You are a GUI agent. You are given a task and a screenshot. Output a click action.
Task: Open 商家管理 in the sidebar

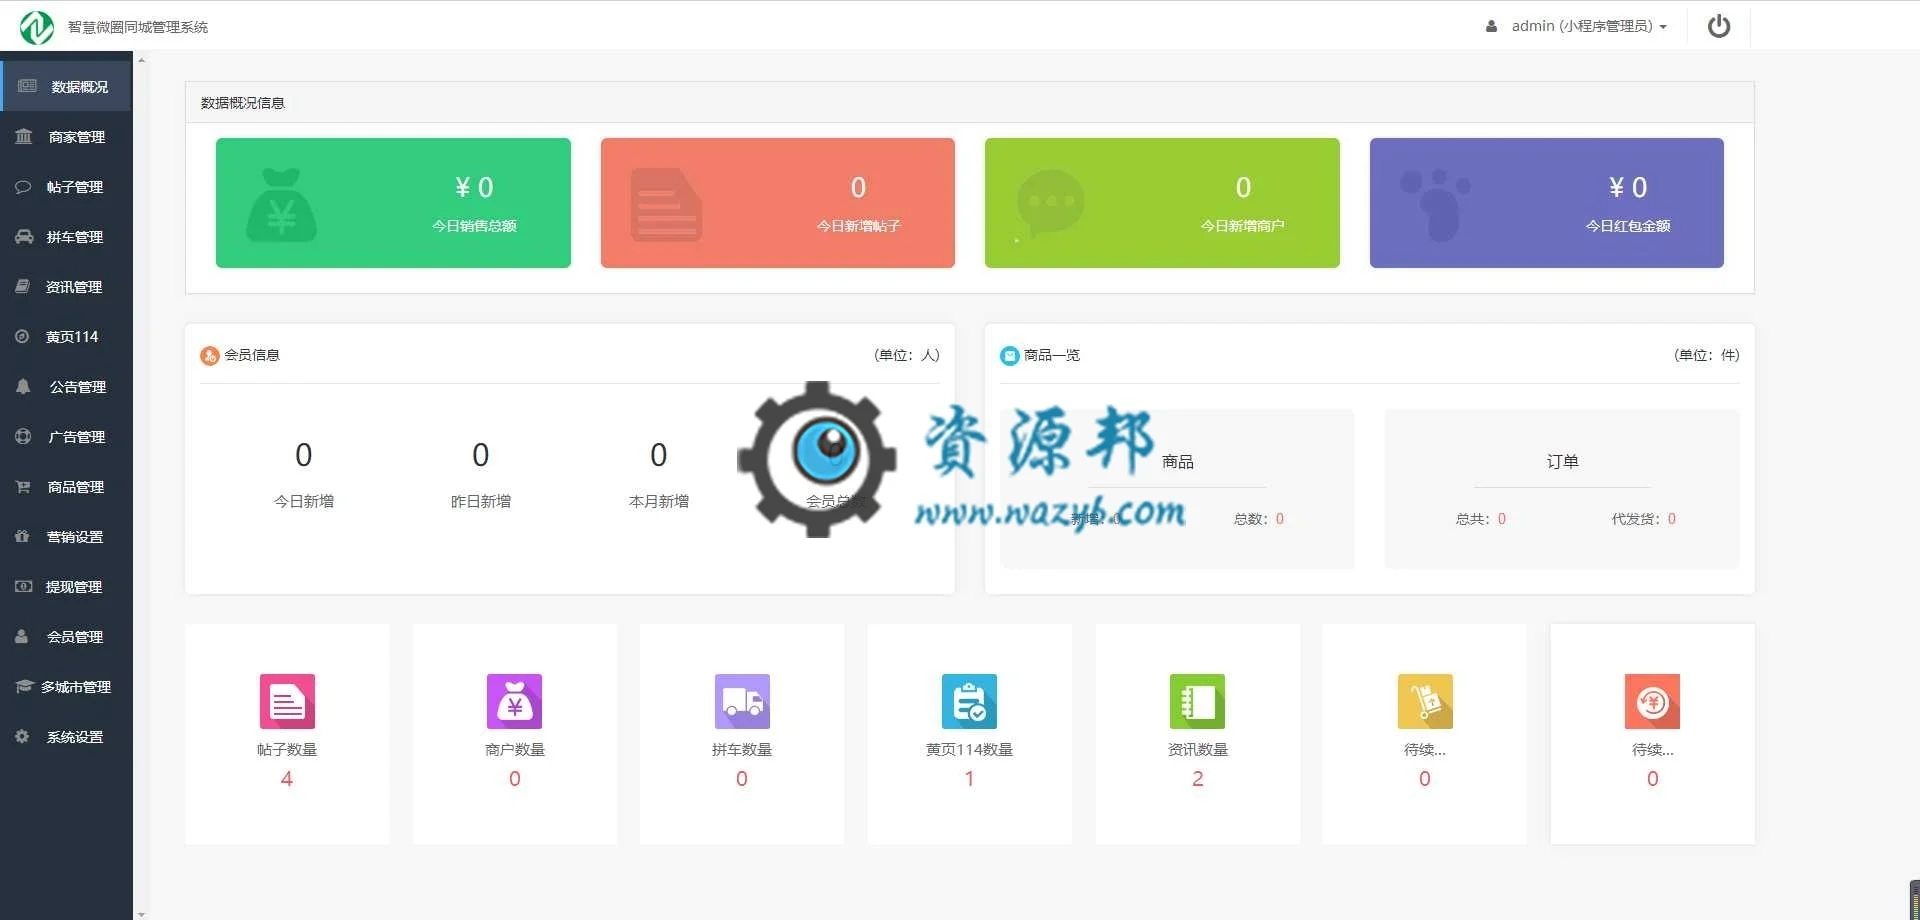[66, 137]
